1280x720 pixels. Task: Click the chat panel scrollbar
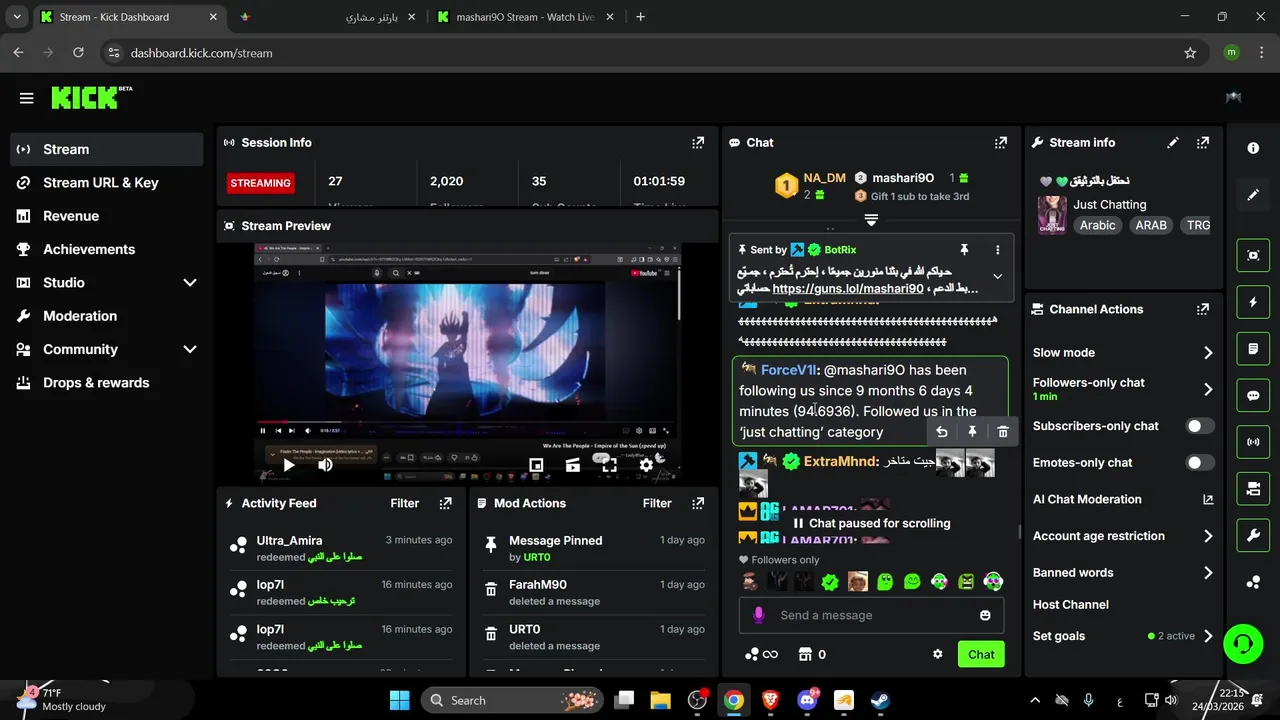click(x=1019, y=531)
